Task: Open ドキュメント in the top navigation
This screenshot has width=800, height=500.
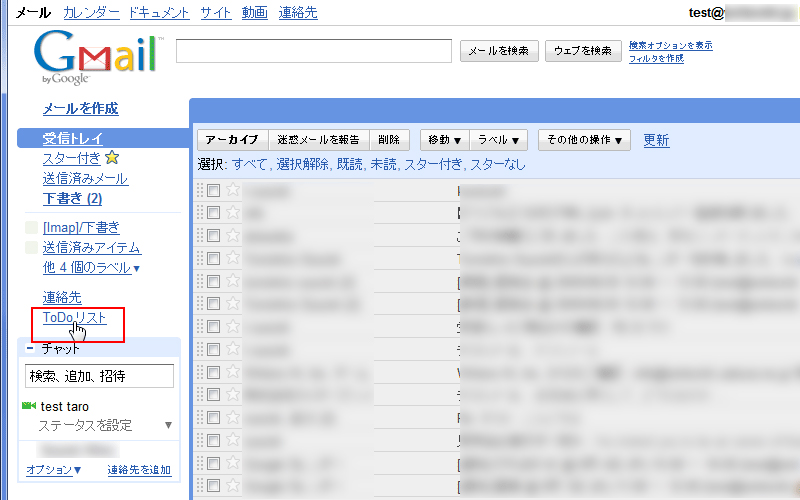Action: (159, 13)
